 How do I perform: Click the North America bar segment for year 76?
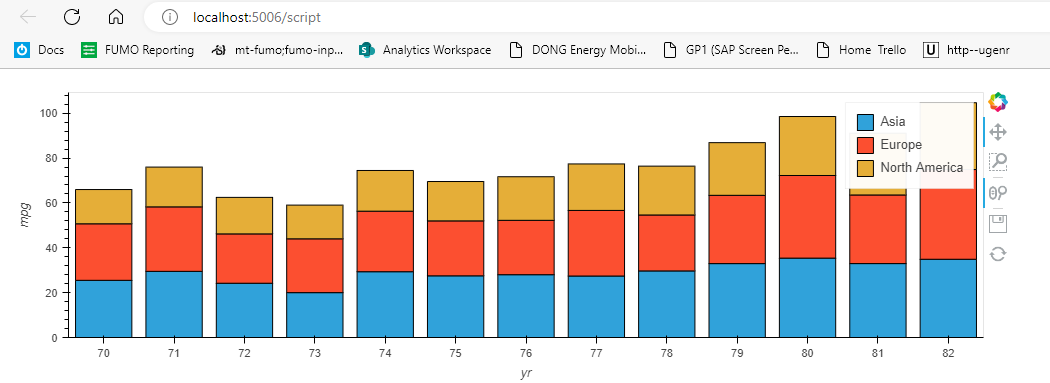[x=526, y=198]
